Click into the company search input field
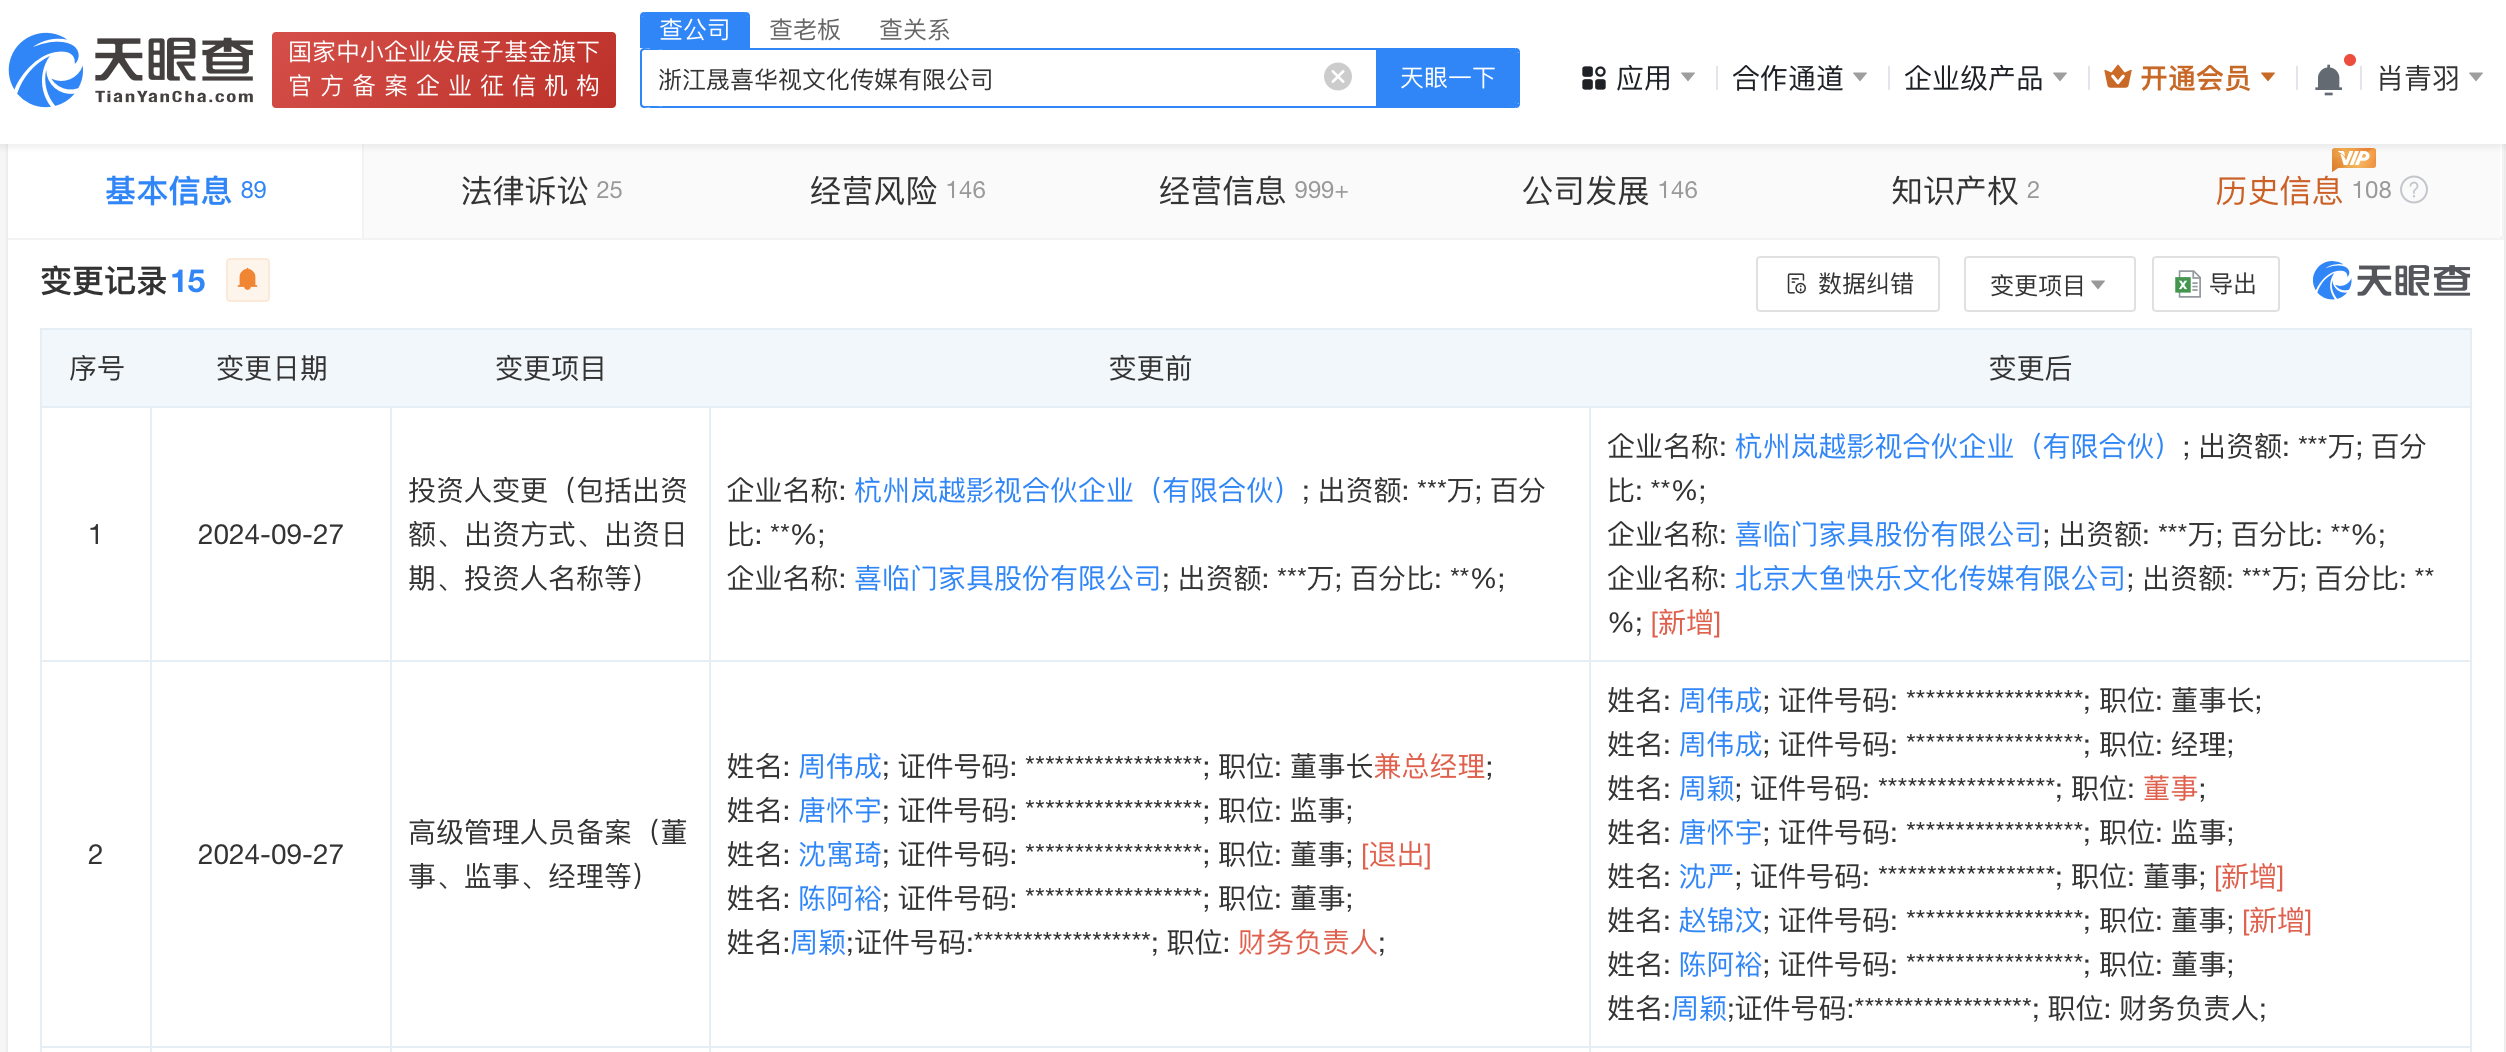The image size is (2506, 1052). (x=980, y=79)
